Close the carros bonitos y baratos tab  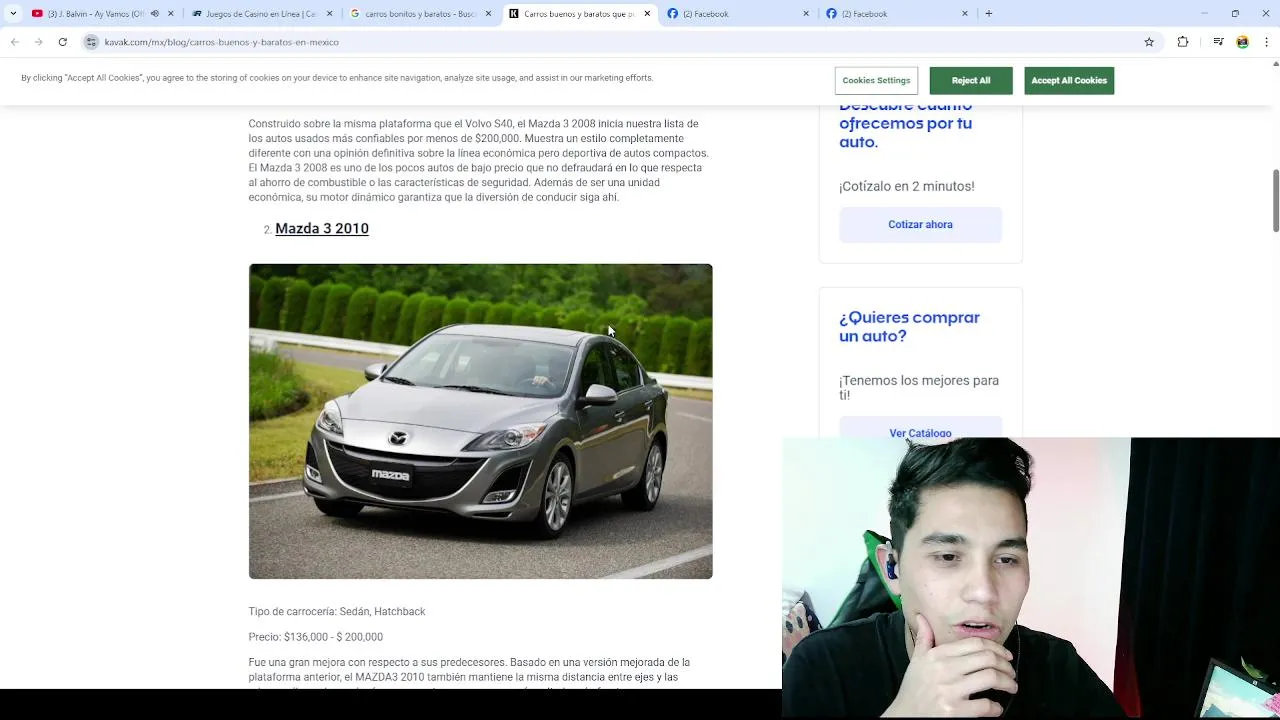coord(489,14)
